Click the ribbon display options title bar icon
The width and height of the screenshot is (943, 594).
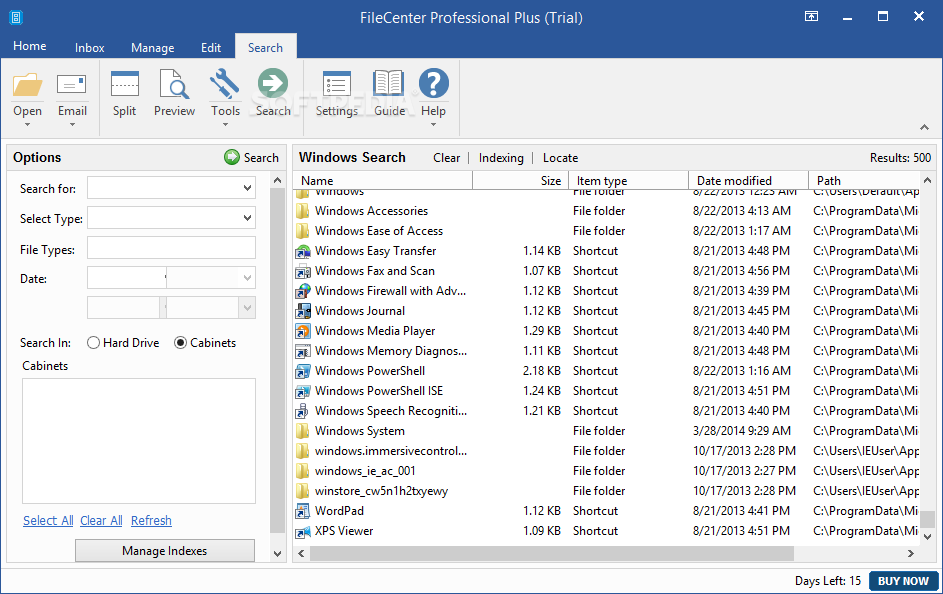(811, 17)
